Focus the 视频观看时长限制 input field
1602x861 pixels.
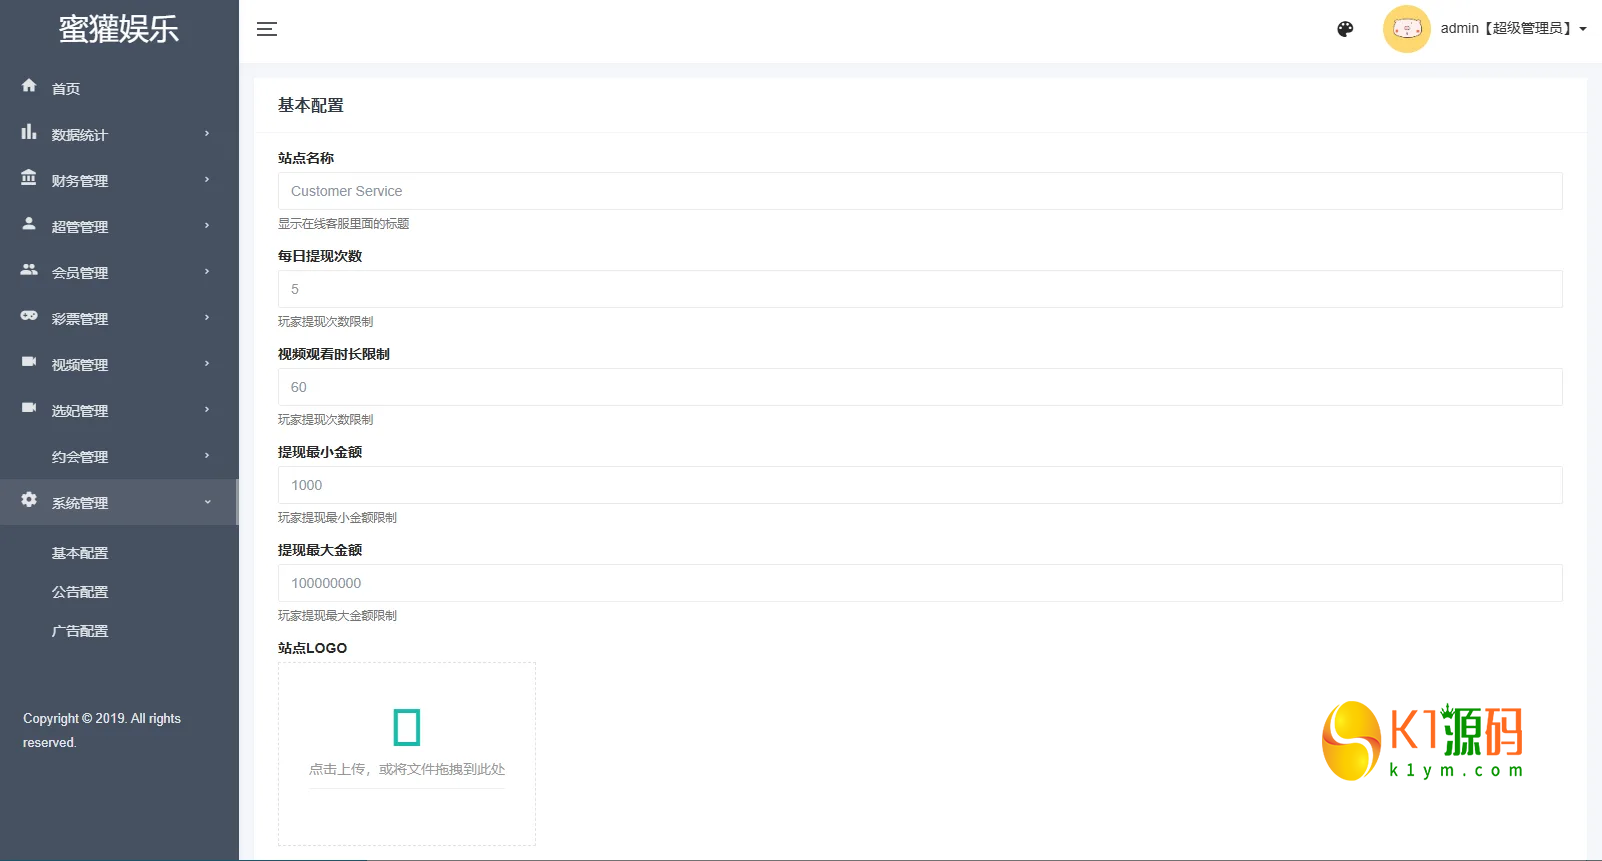(920, 387)
